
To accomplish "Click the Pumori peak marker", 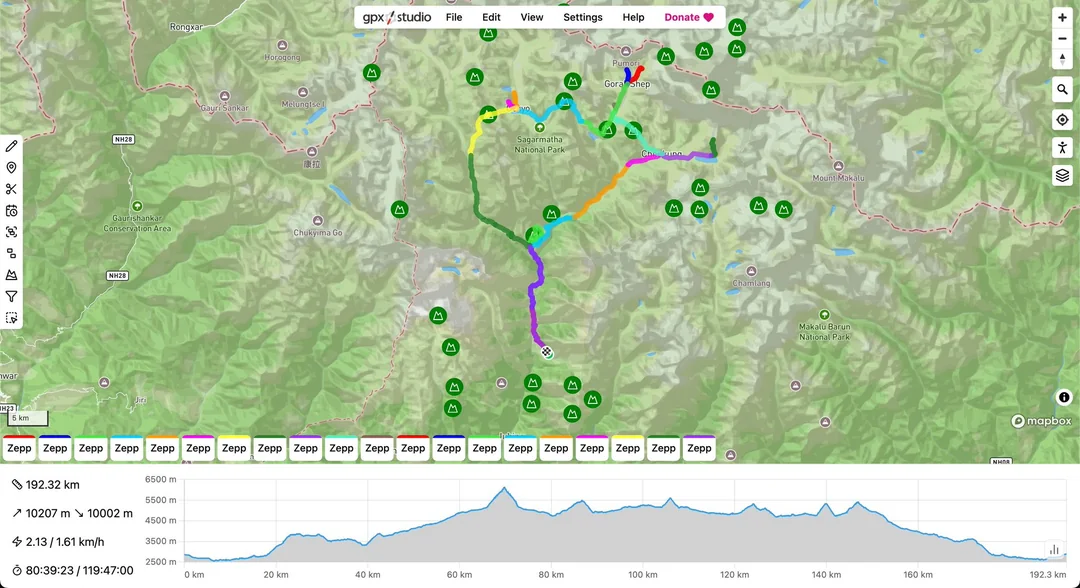I will (625, 52).
